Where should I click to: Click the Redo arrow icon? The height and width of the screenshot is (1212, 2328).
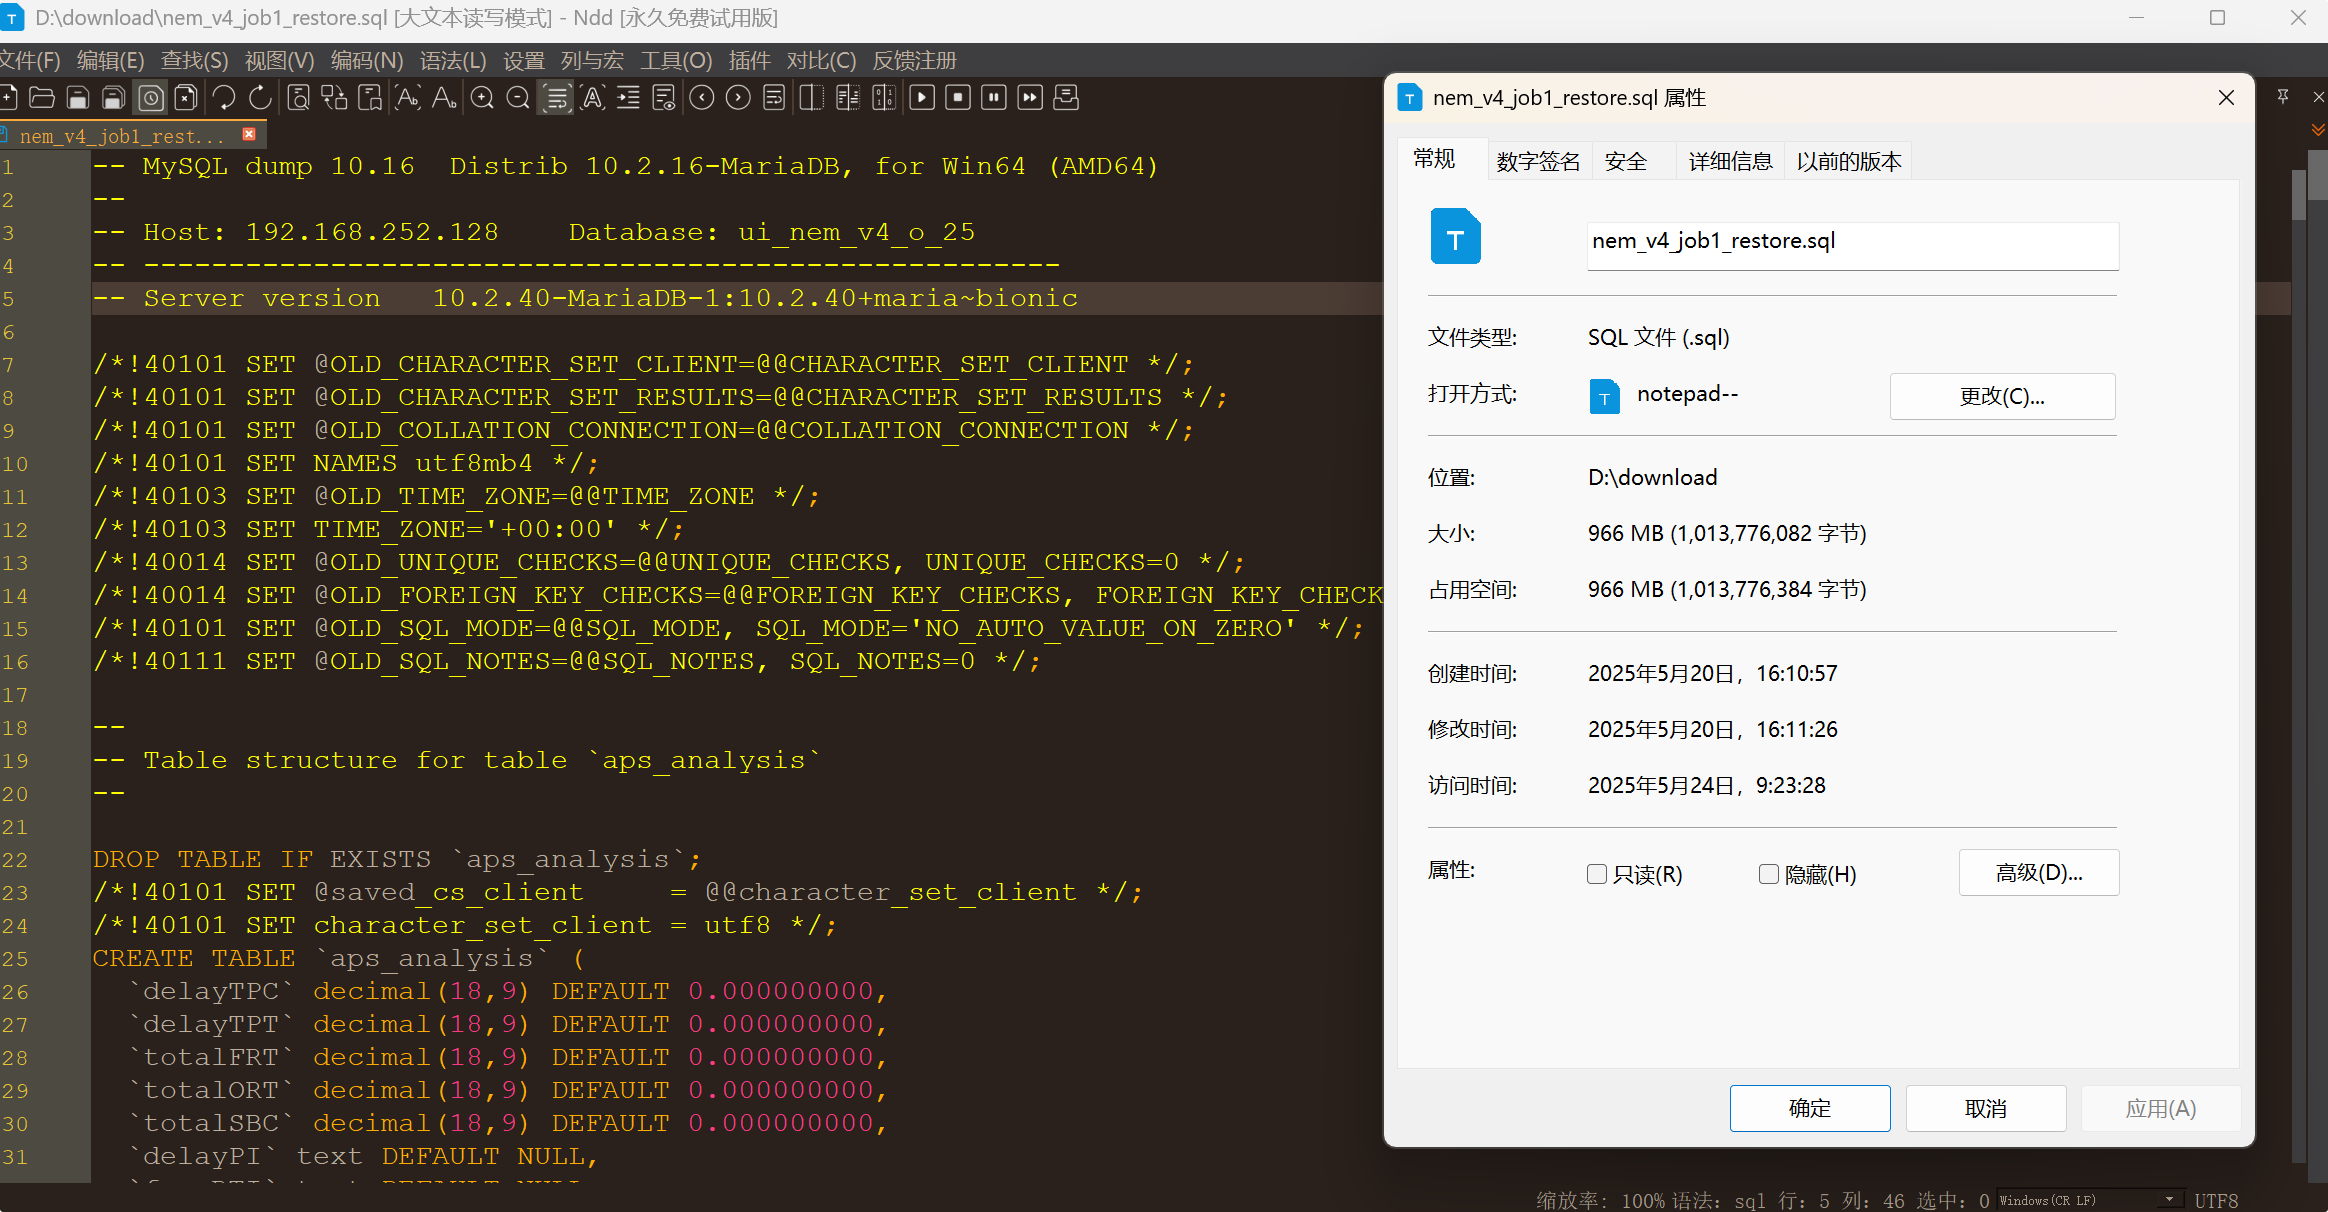tap(260, 97)
